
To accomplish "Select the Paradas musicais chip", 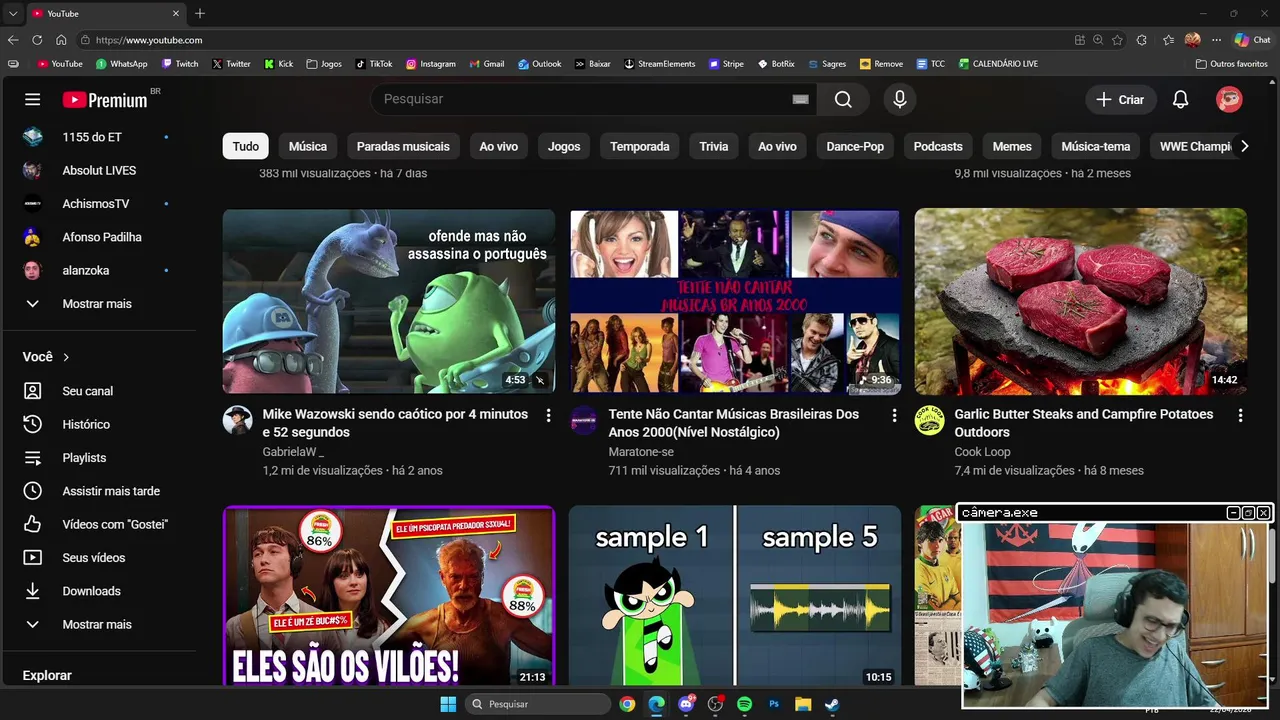I will (x=403, y=146).
